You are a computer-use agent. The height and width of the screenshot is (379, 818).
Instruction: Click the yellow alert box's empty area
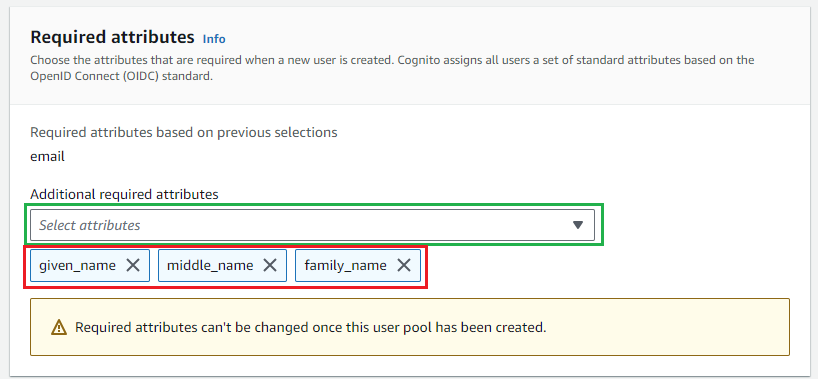pyautogui.click(x=668, y=327)
